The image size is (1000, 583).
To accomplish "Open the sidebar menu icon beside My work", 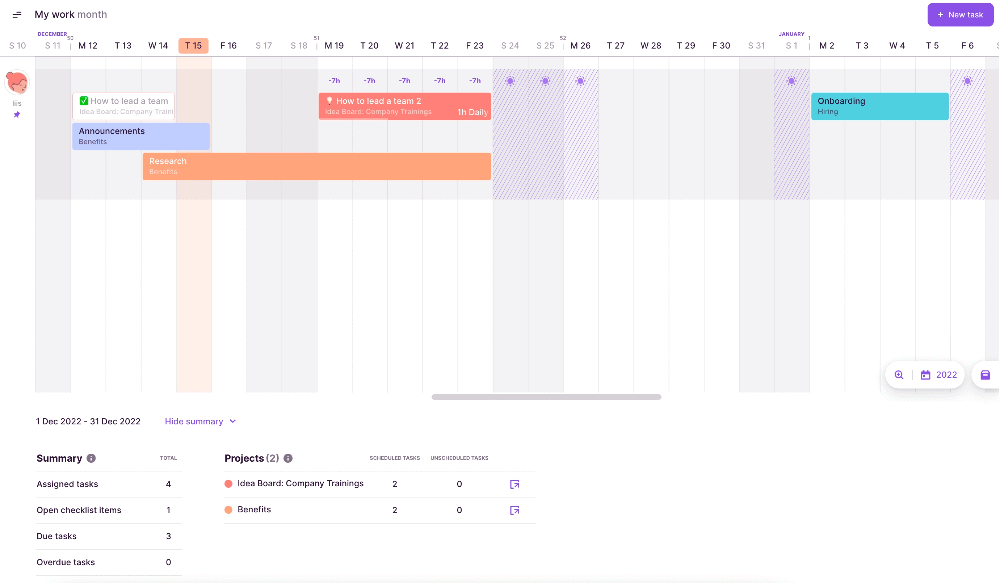I will (17, 15).
